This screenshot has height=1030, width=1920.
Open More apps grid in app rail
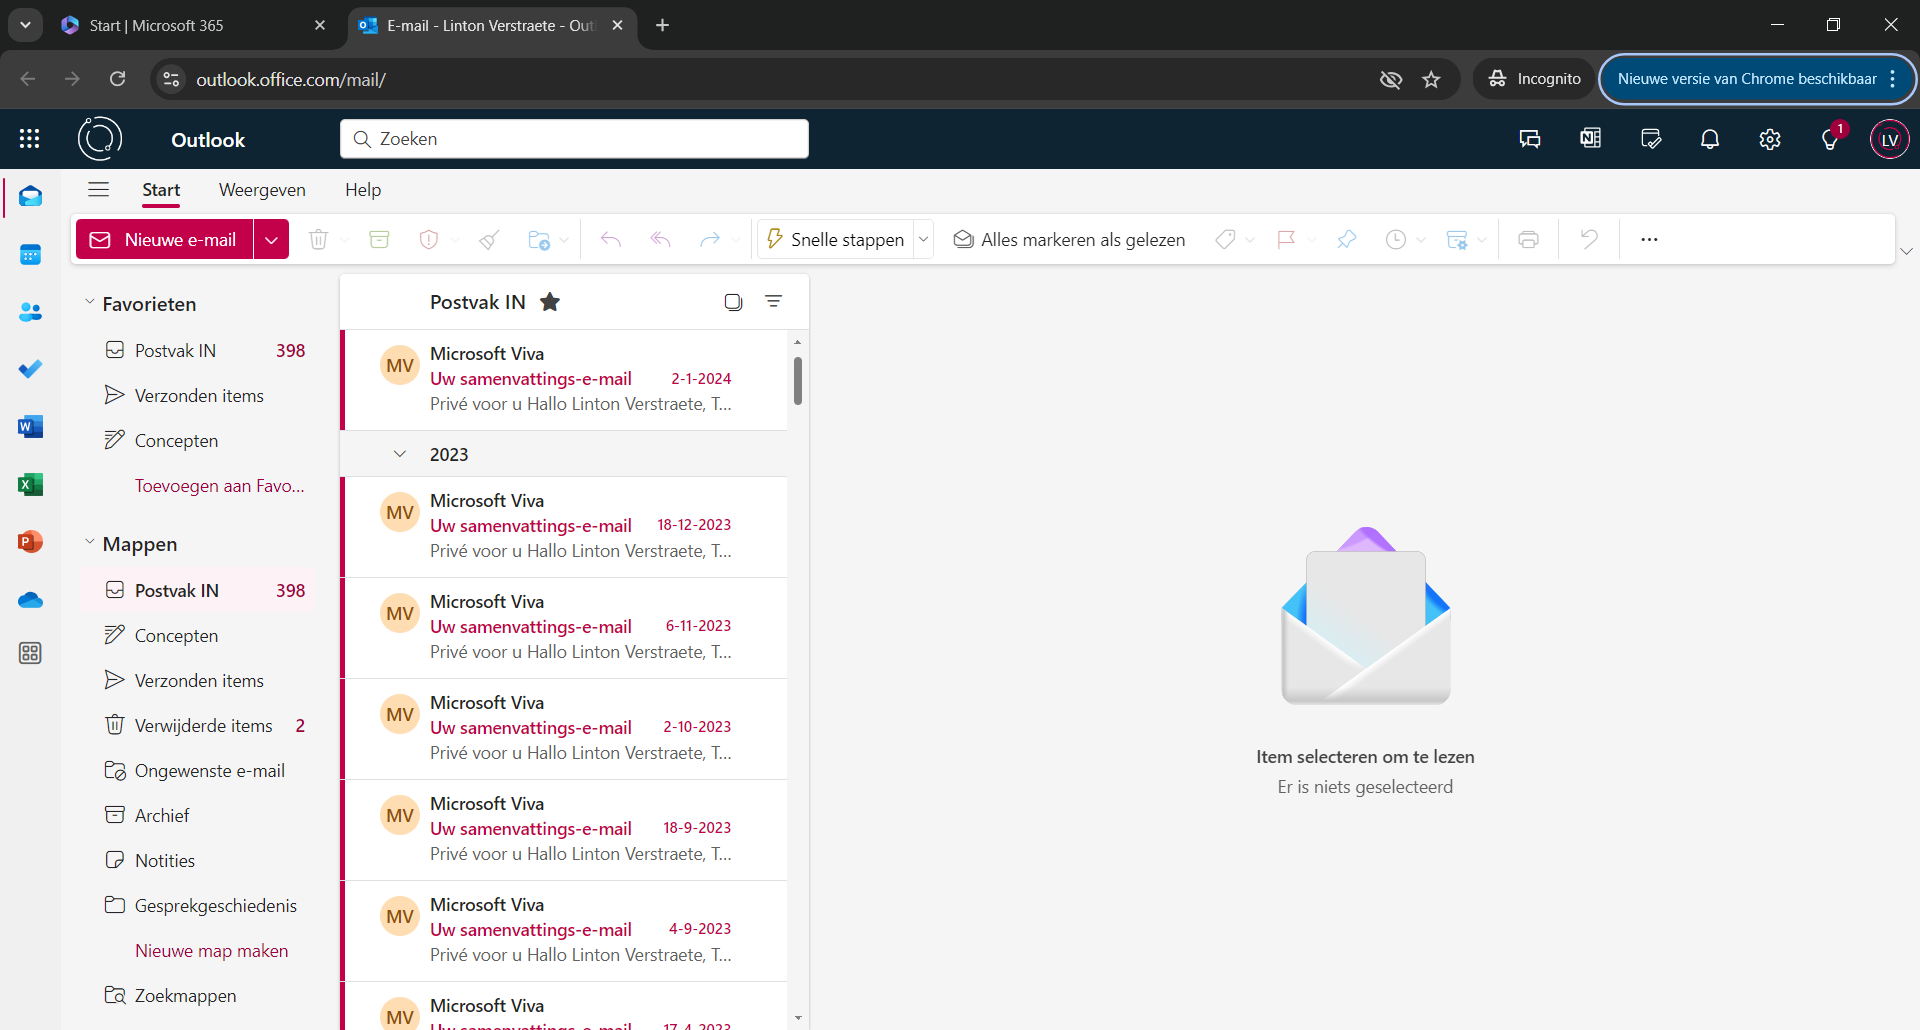pyautogui.click(x=30, y=653)
